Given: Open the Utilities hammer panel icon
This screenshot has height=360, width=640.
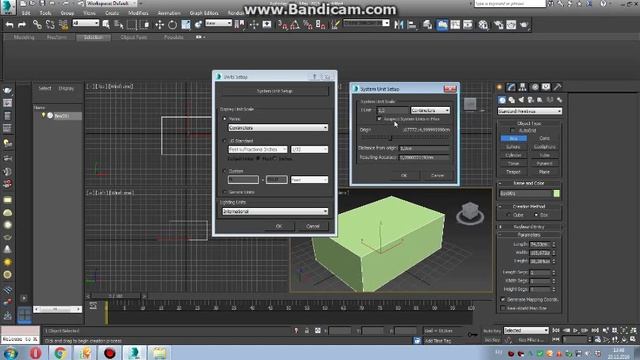Looking at the screenshot, I should click(558, 87).
